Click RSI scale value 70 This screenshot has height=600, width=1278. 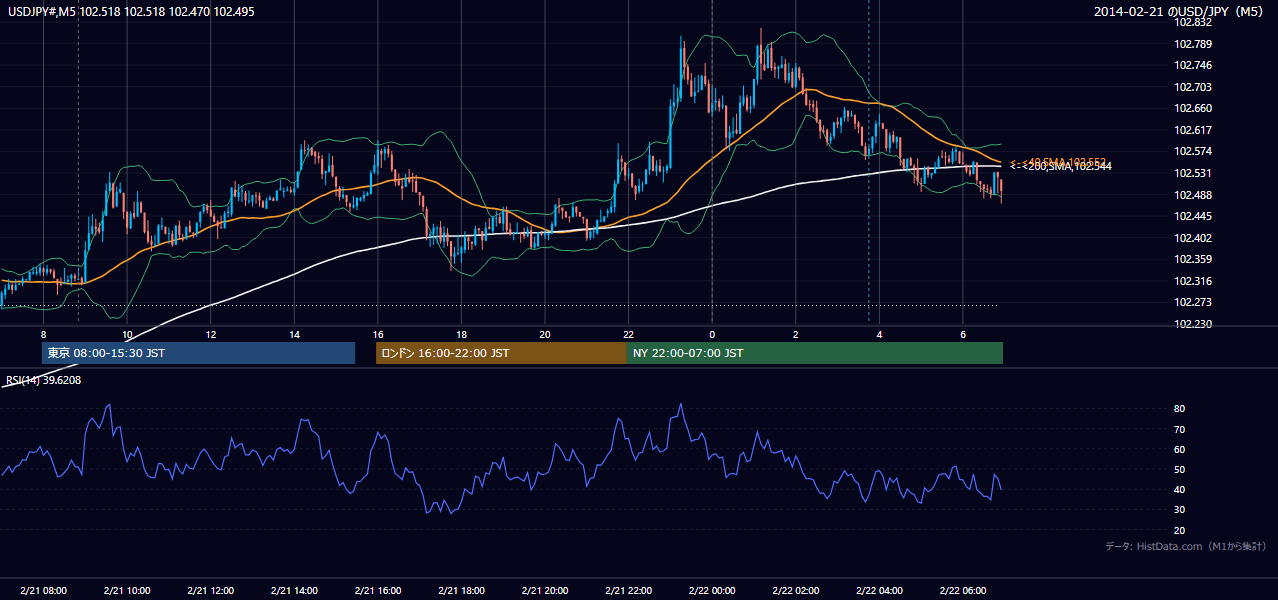click(x=1180, y=429)
